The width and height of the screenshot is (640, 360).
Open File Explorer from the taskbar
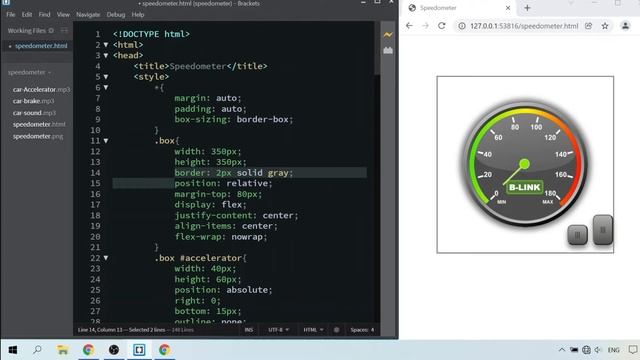pyautogui.click(x=63, y=350)
